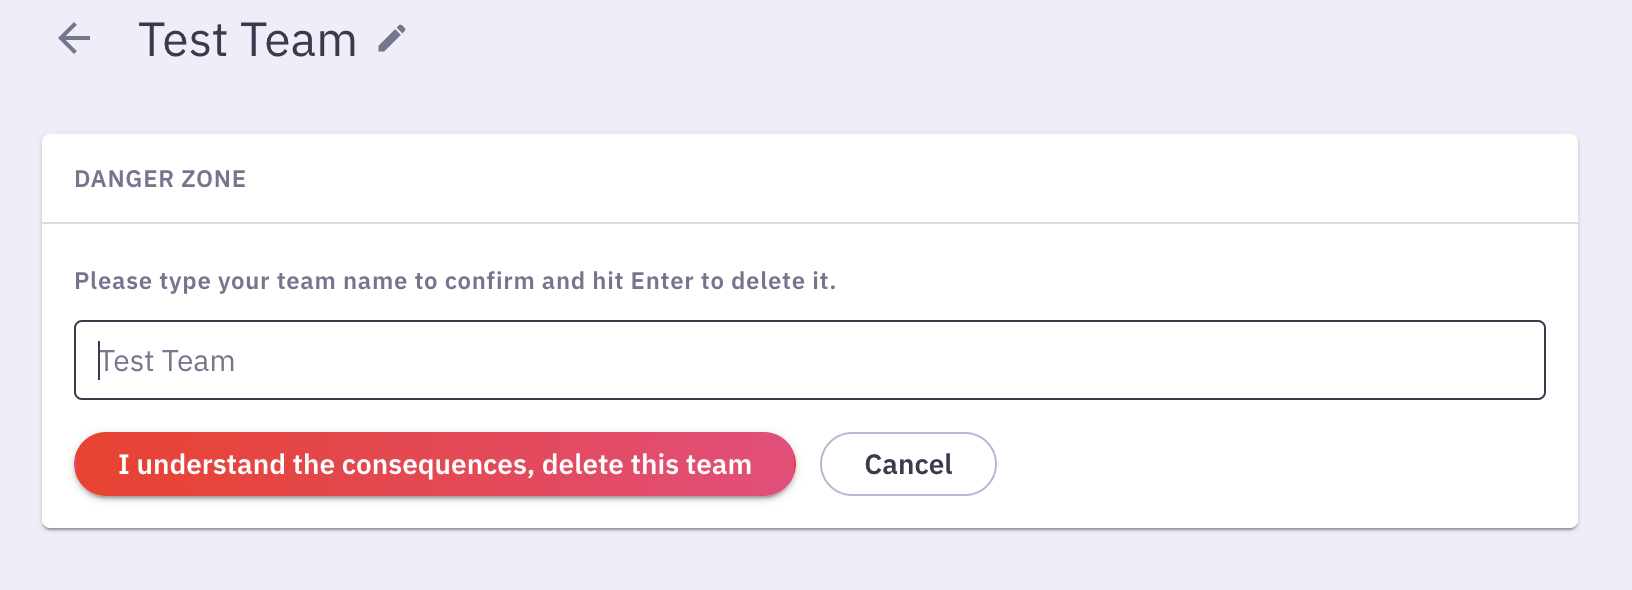Image resolution: width=1632 pixels, height=590 pixels.
Task: Open team name editing with pencil icon
Action: click(x=392, y=39)
